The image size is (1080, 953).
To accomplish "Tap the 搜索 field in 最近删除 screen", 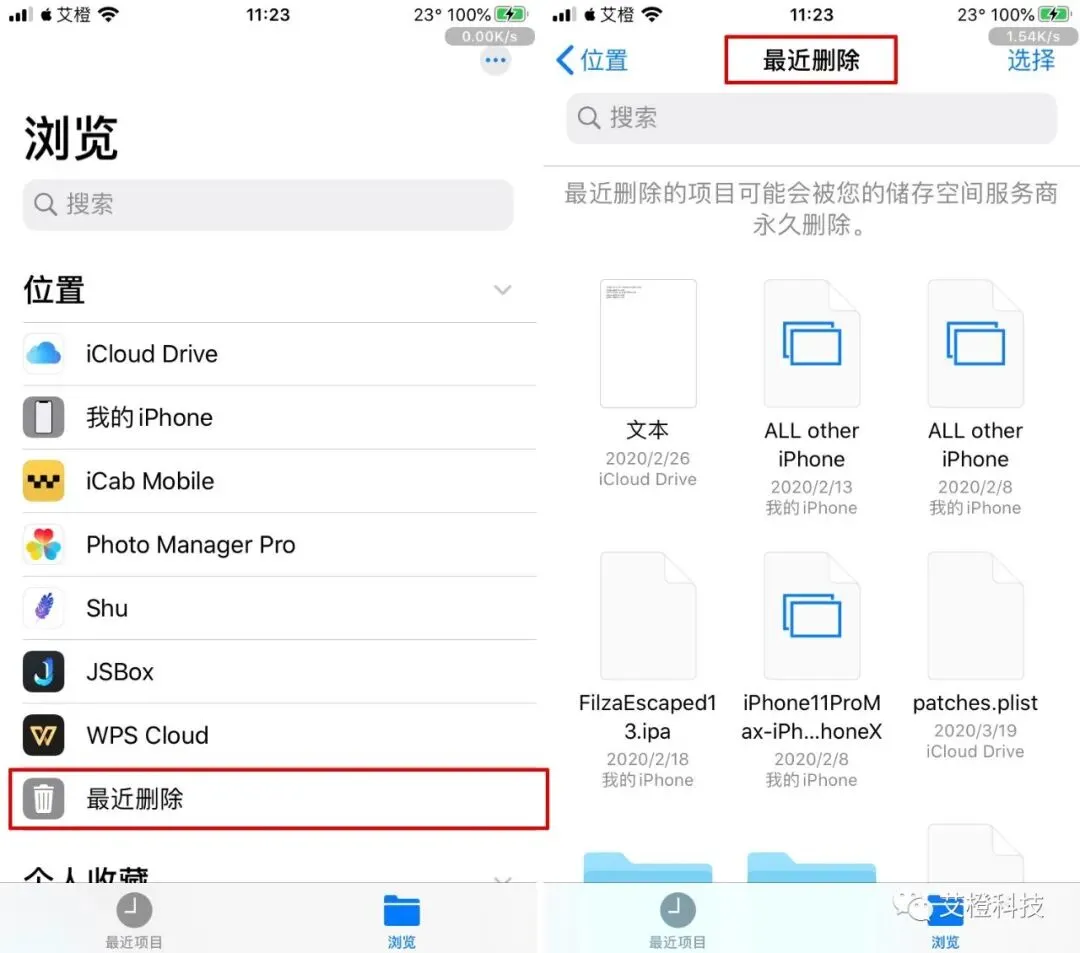I will [811, 118].
